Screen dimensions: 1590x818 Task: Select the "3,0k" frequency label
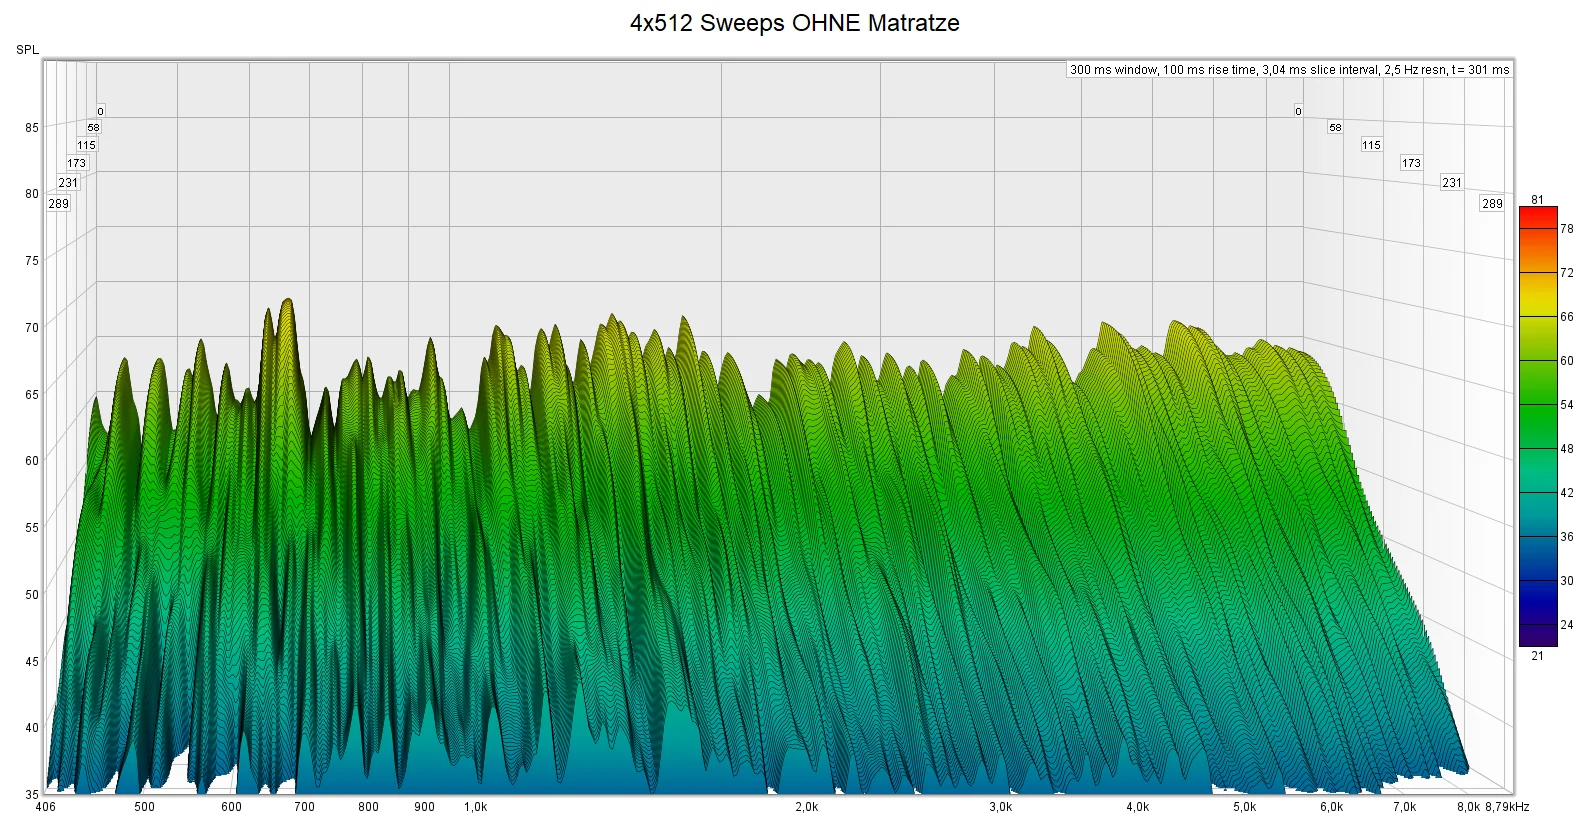point(1000,807)
